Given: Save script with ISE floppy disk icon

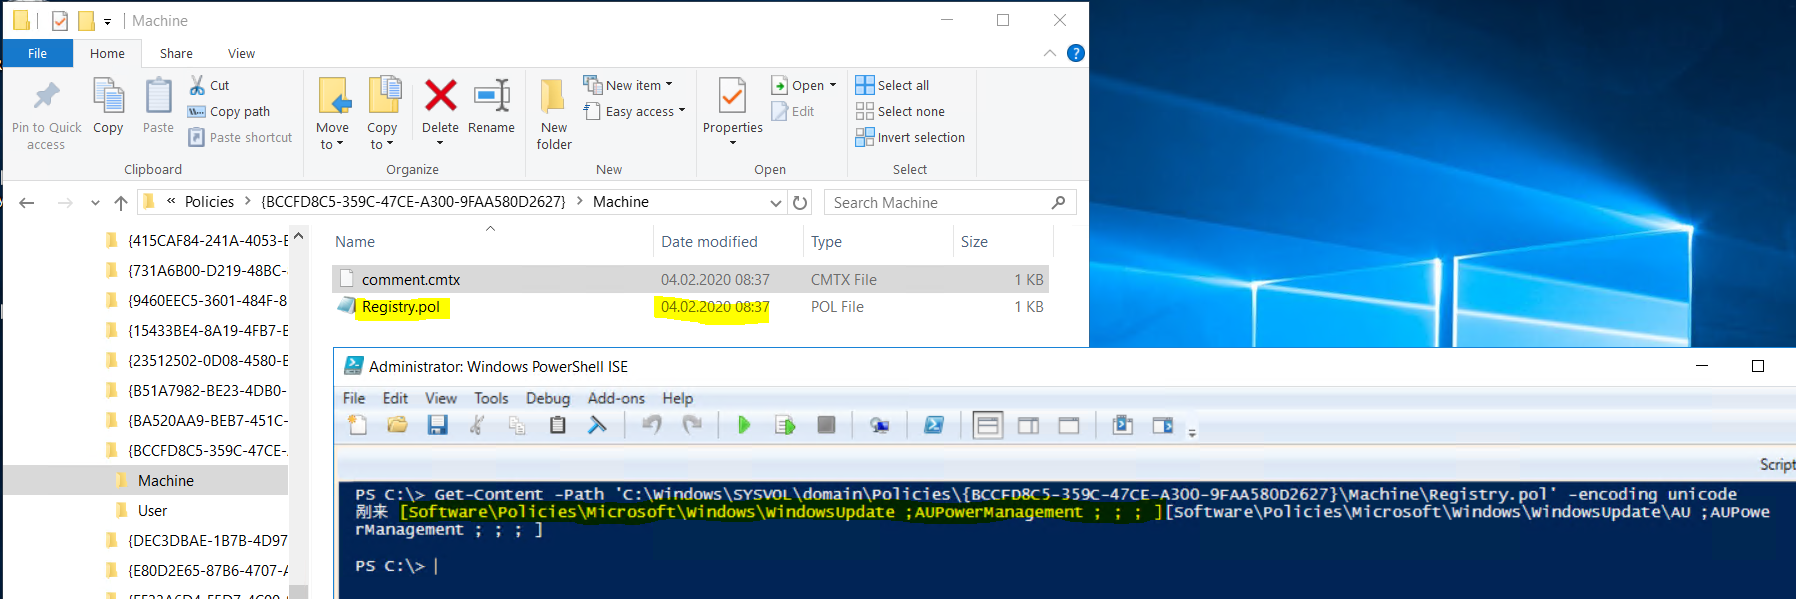Looking at the screenshot, I should [x=437, y=425].
